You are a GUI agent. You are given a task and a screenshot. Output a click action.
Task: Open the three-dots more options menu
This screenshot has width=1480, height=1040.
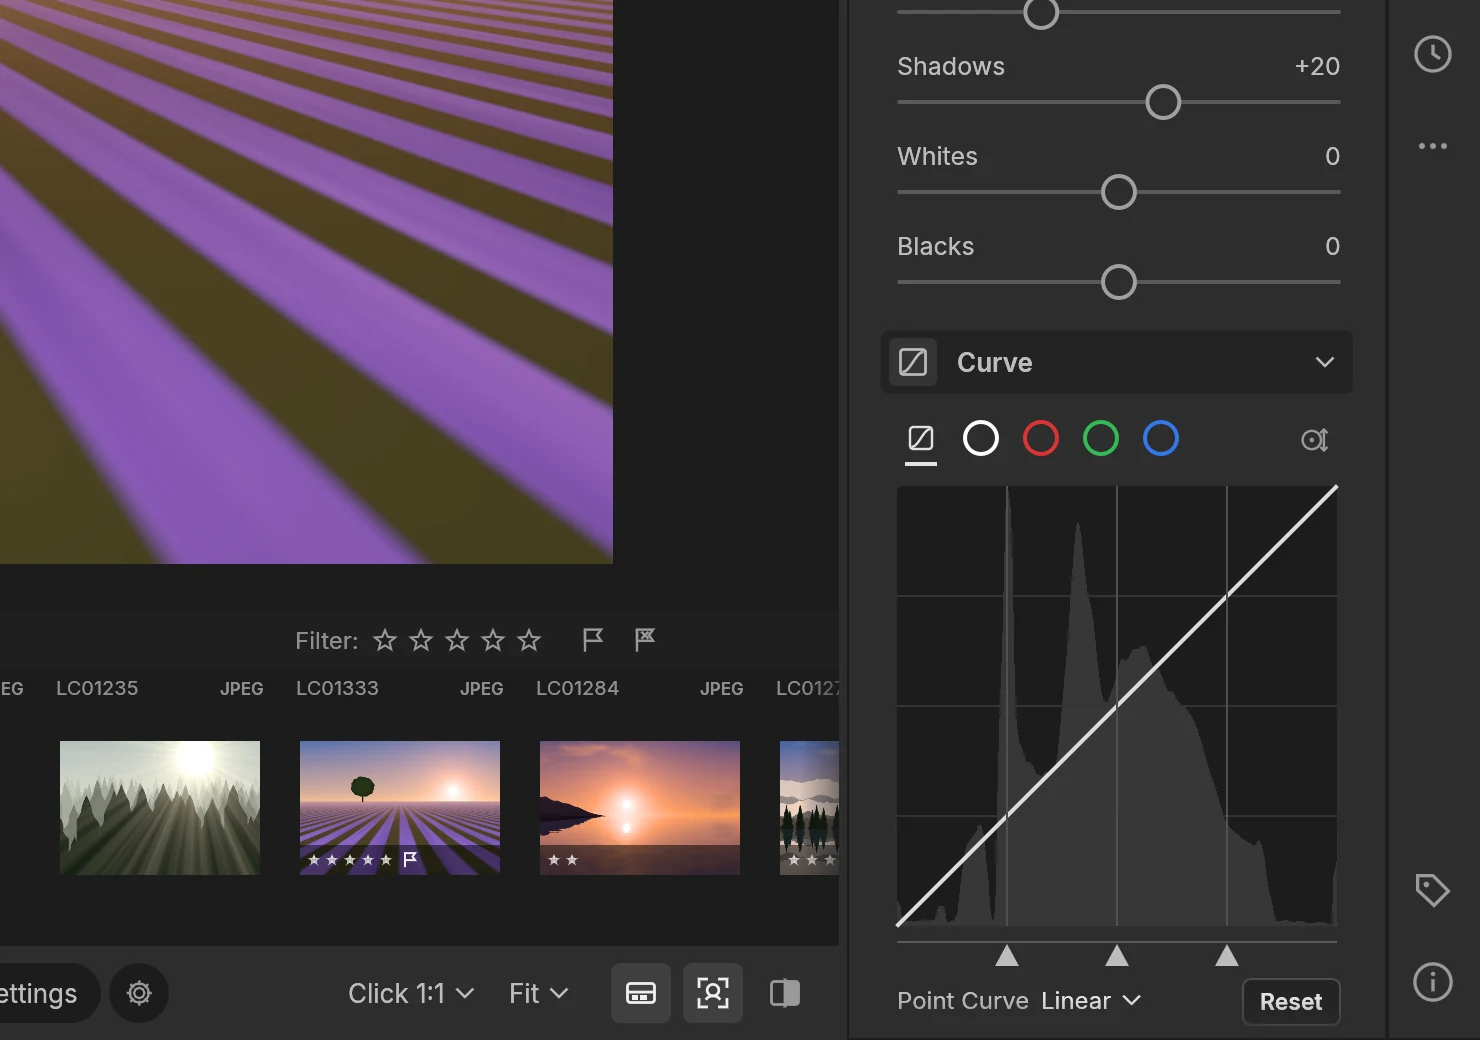pos(1432,146)
